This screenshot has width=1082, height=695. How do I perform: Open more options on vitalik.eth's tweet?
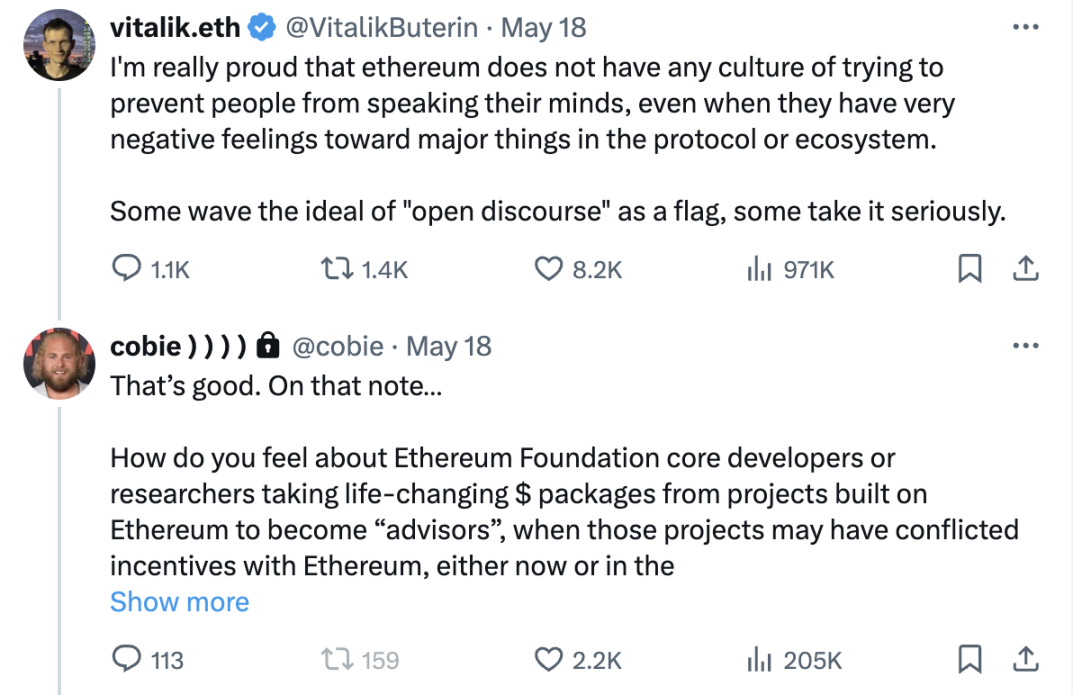(1026, 28)
